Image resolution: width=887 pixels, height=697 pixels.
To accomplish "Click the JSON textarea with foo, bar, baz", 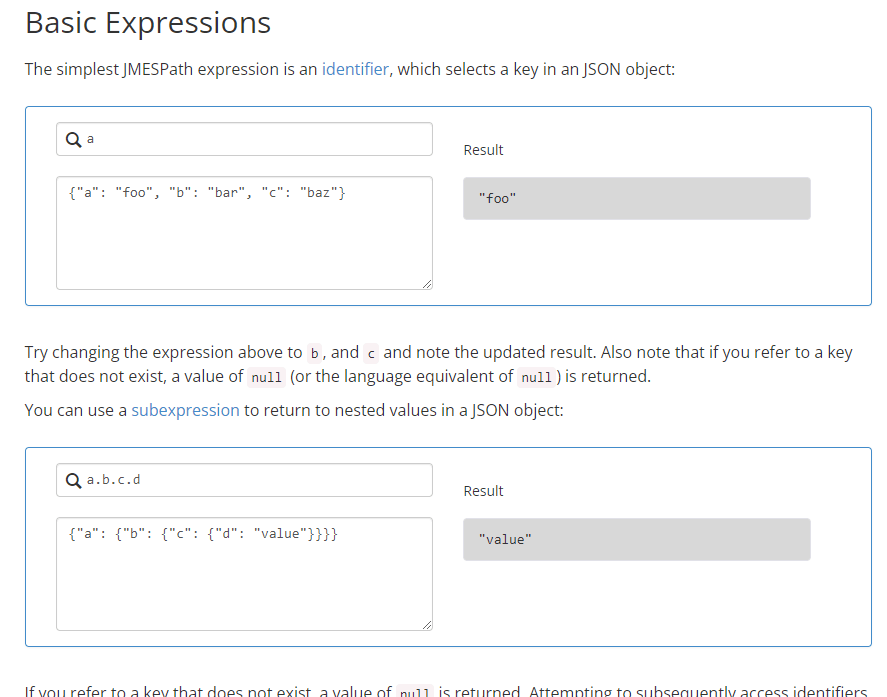I will (x=244, y=233).
